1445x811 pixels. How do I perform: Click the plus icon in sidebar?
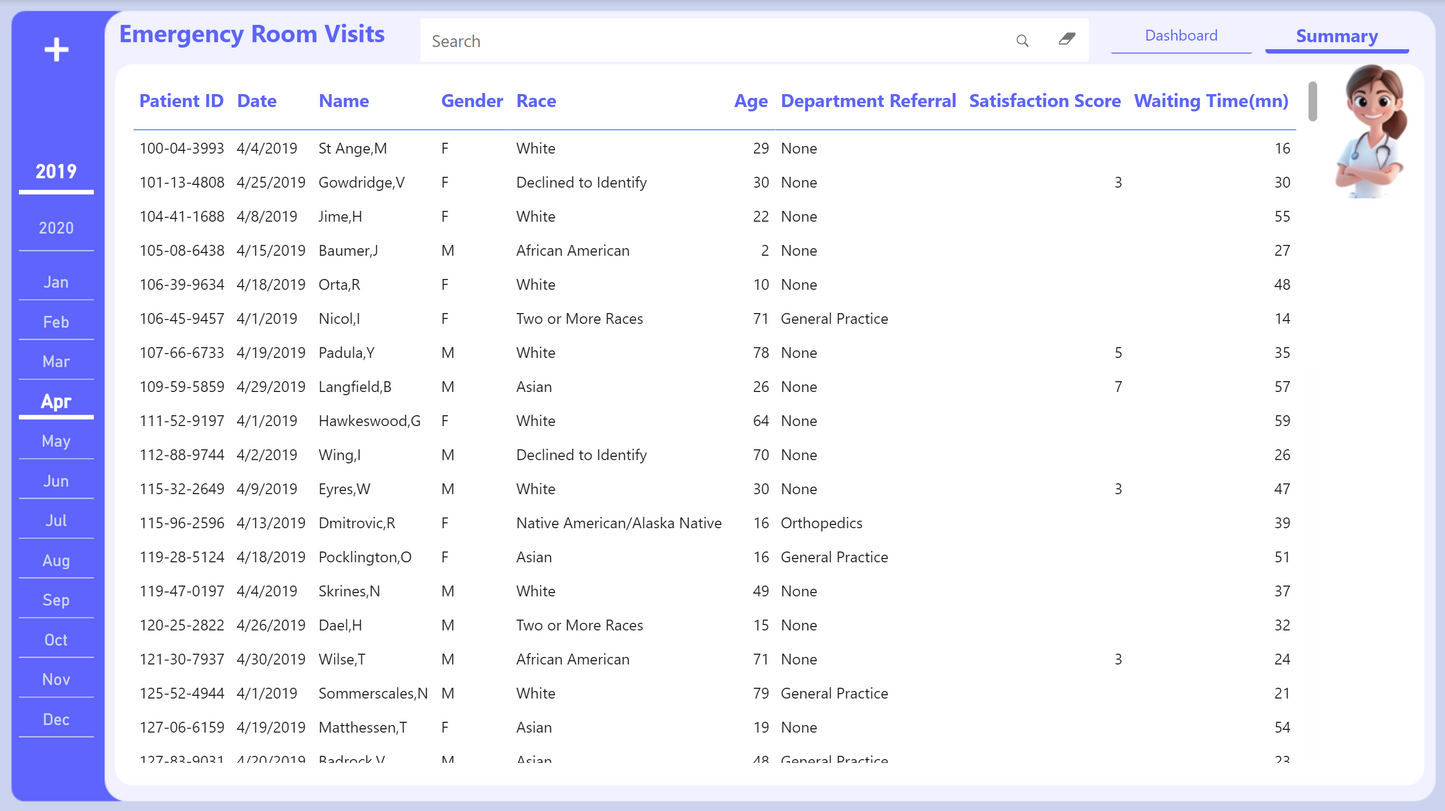(57, 50)
